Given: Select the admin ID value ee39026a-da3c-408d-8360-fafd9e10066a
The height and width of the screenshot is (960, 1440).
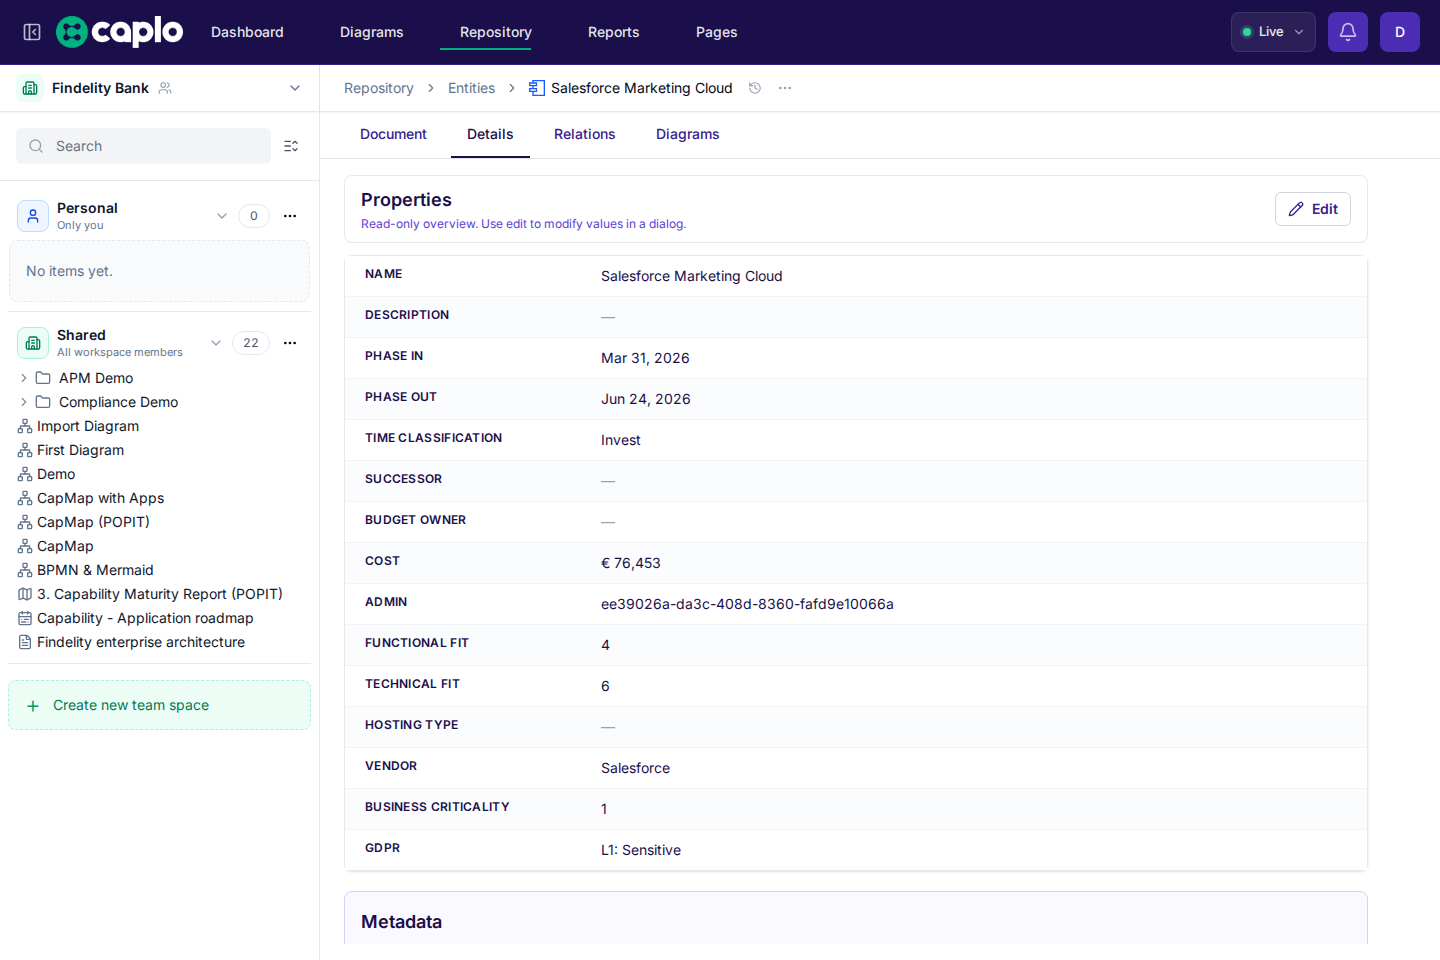Looking at the screenshot, I should point(747,604).
